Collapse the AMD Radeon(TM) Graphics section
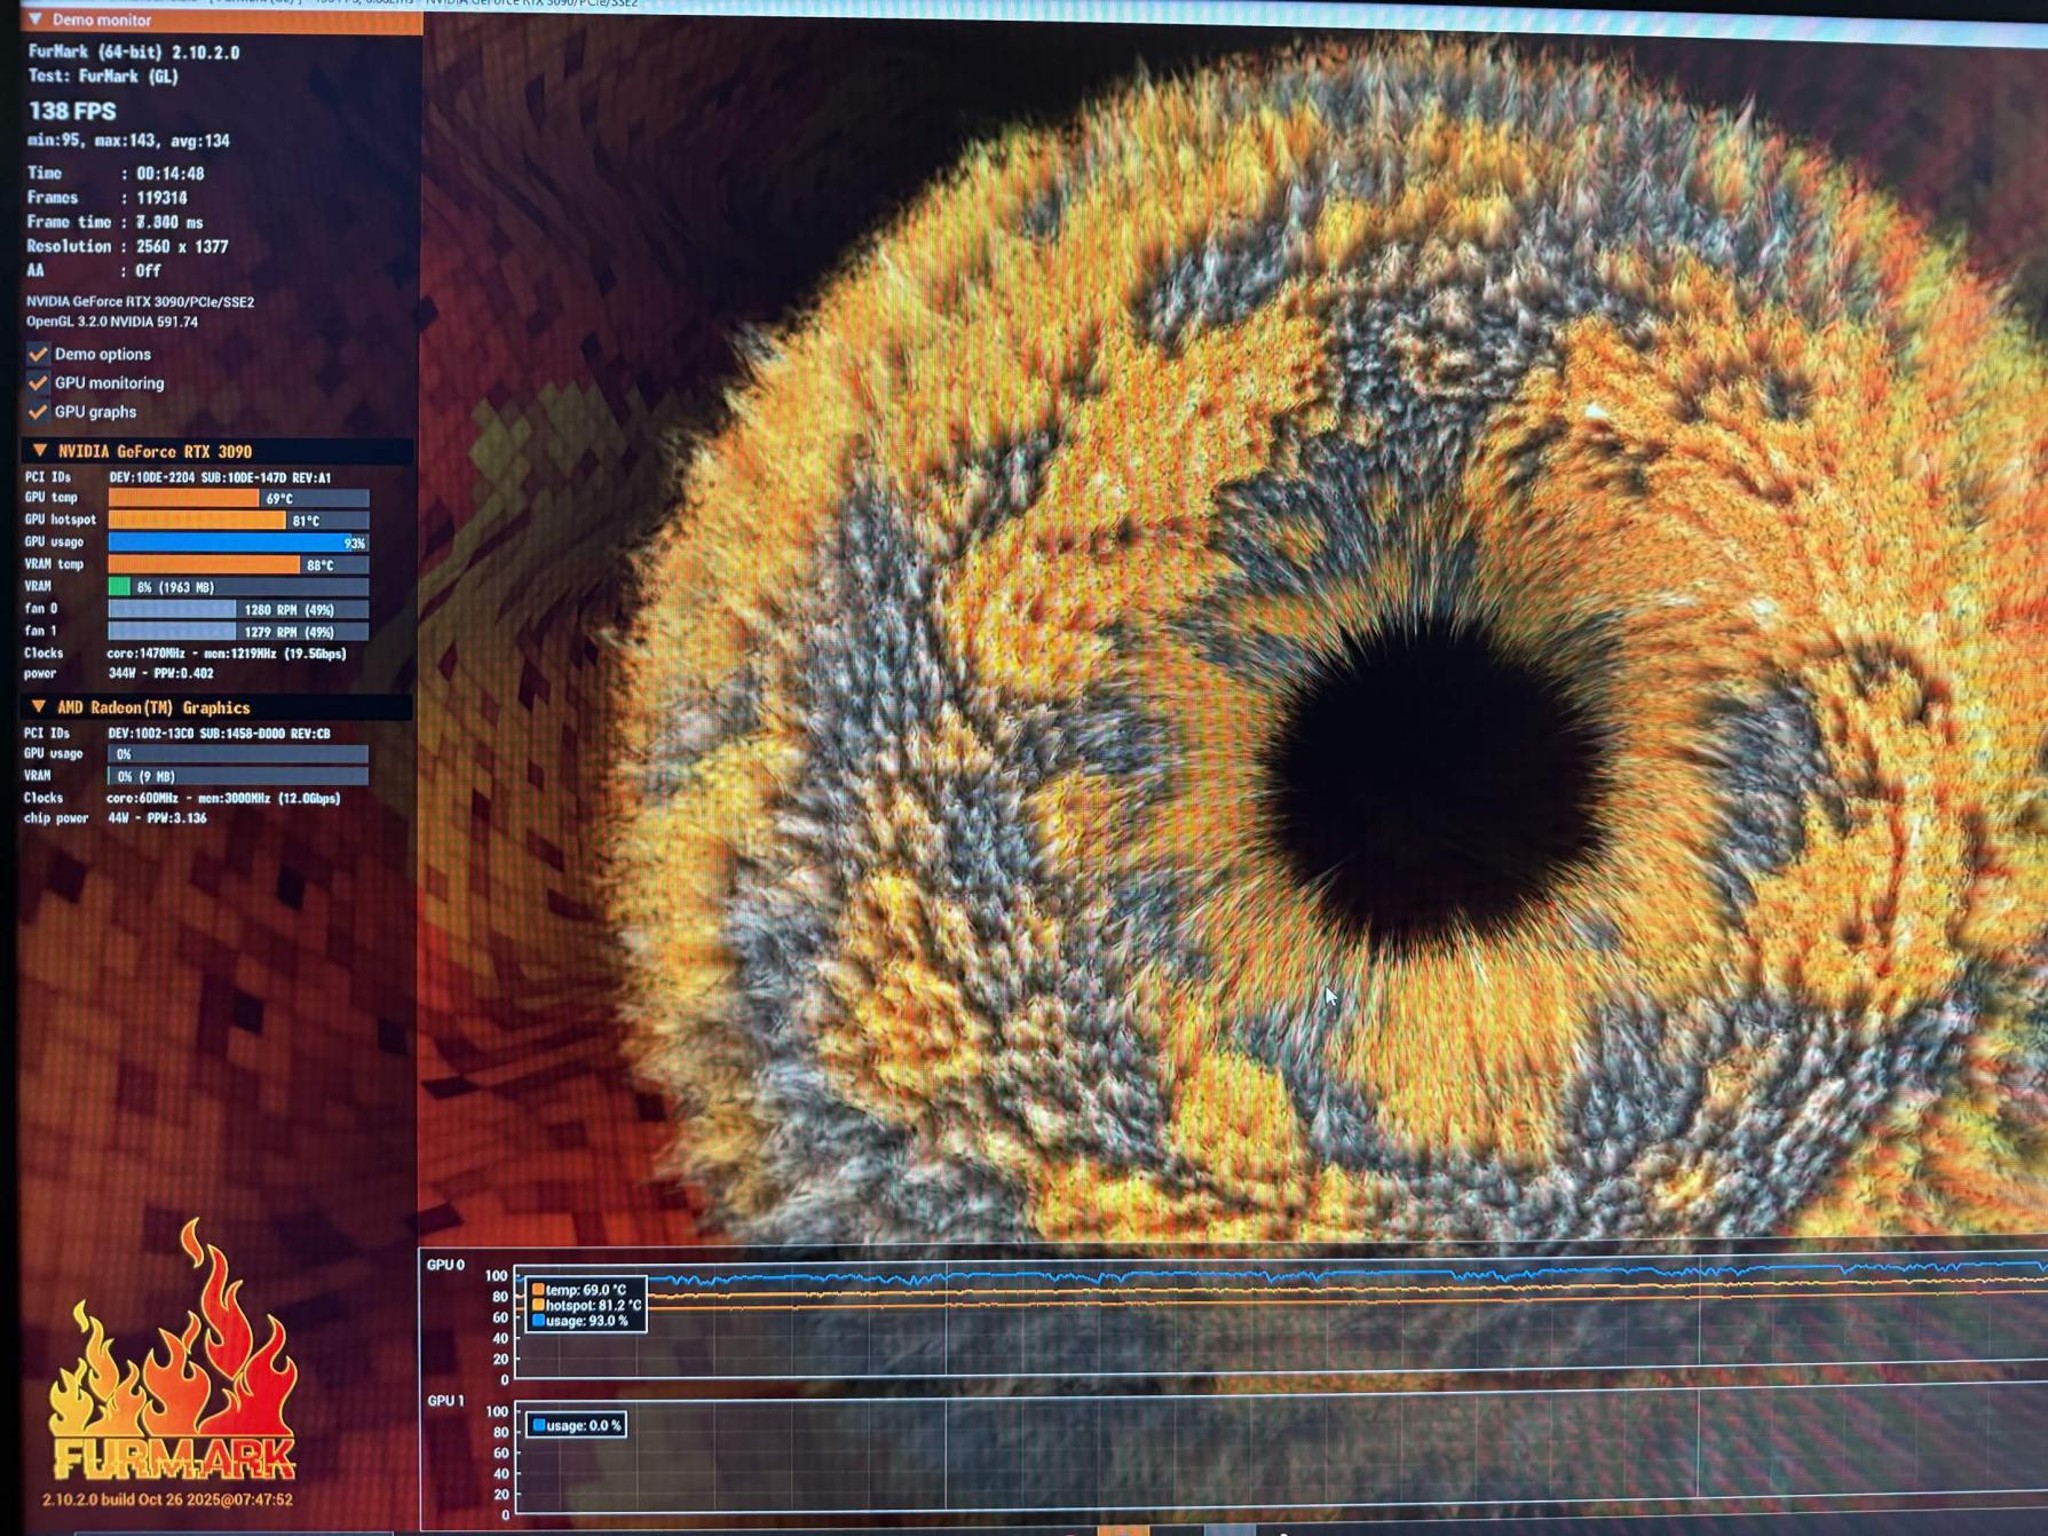This screenshot has width=2048, height=1536. (x=38, y=707)
